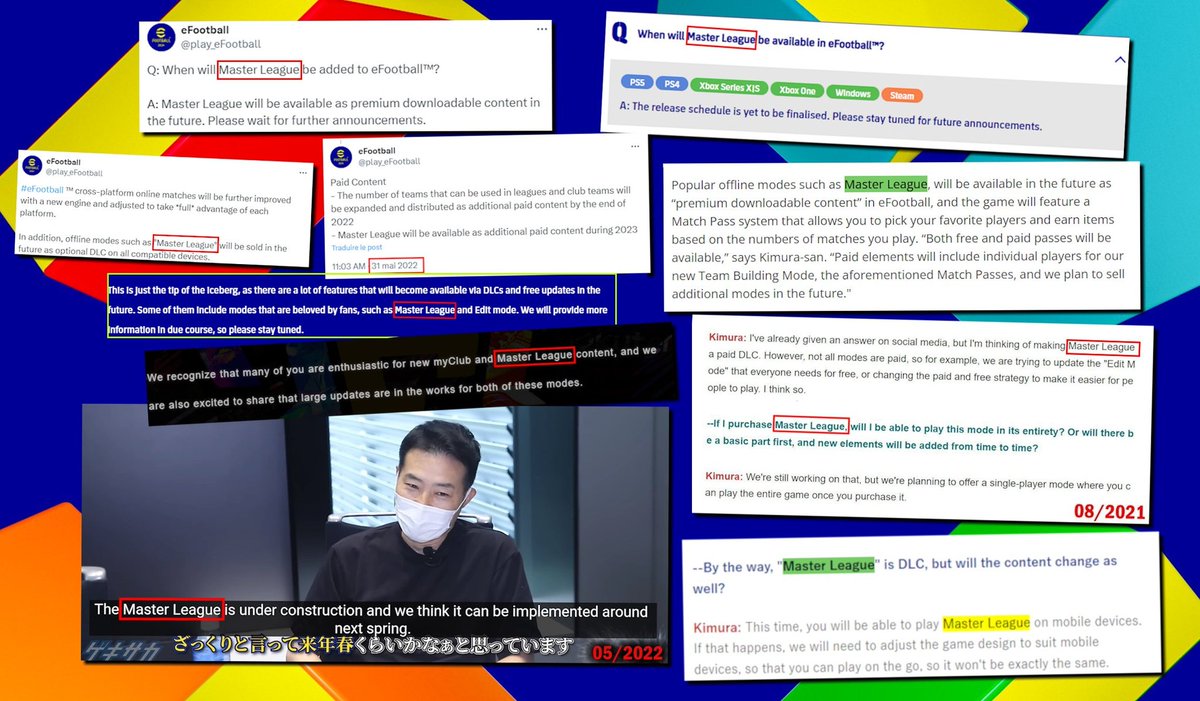Click the 11:03 AM timestamp
This screenshot has width=1200, height=701.
pyautogui.click(x=348, y=266)
